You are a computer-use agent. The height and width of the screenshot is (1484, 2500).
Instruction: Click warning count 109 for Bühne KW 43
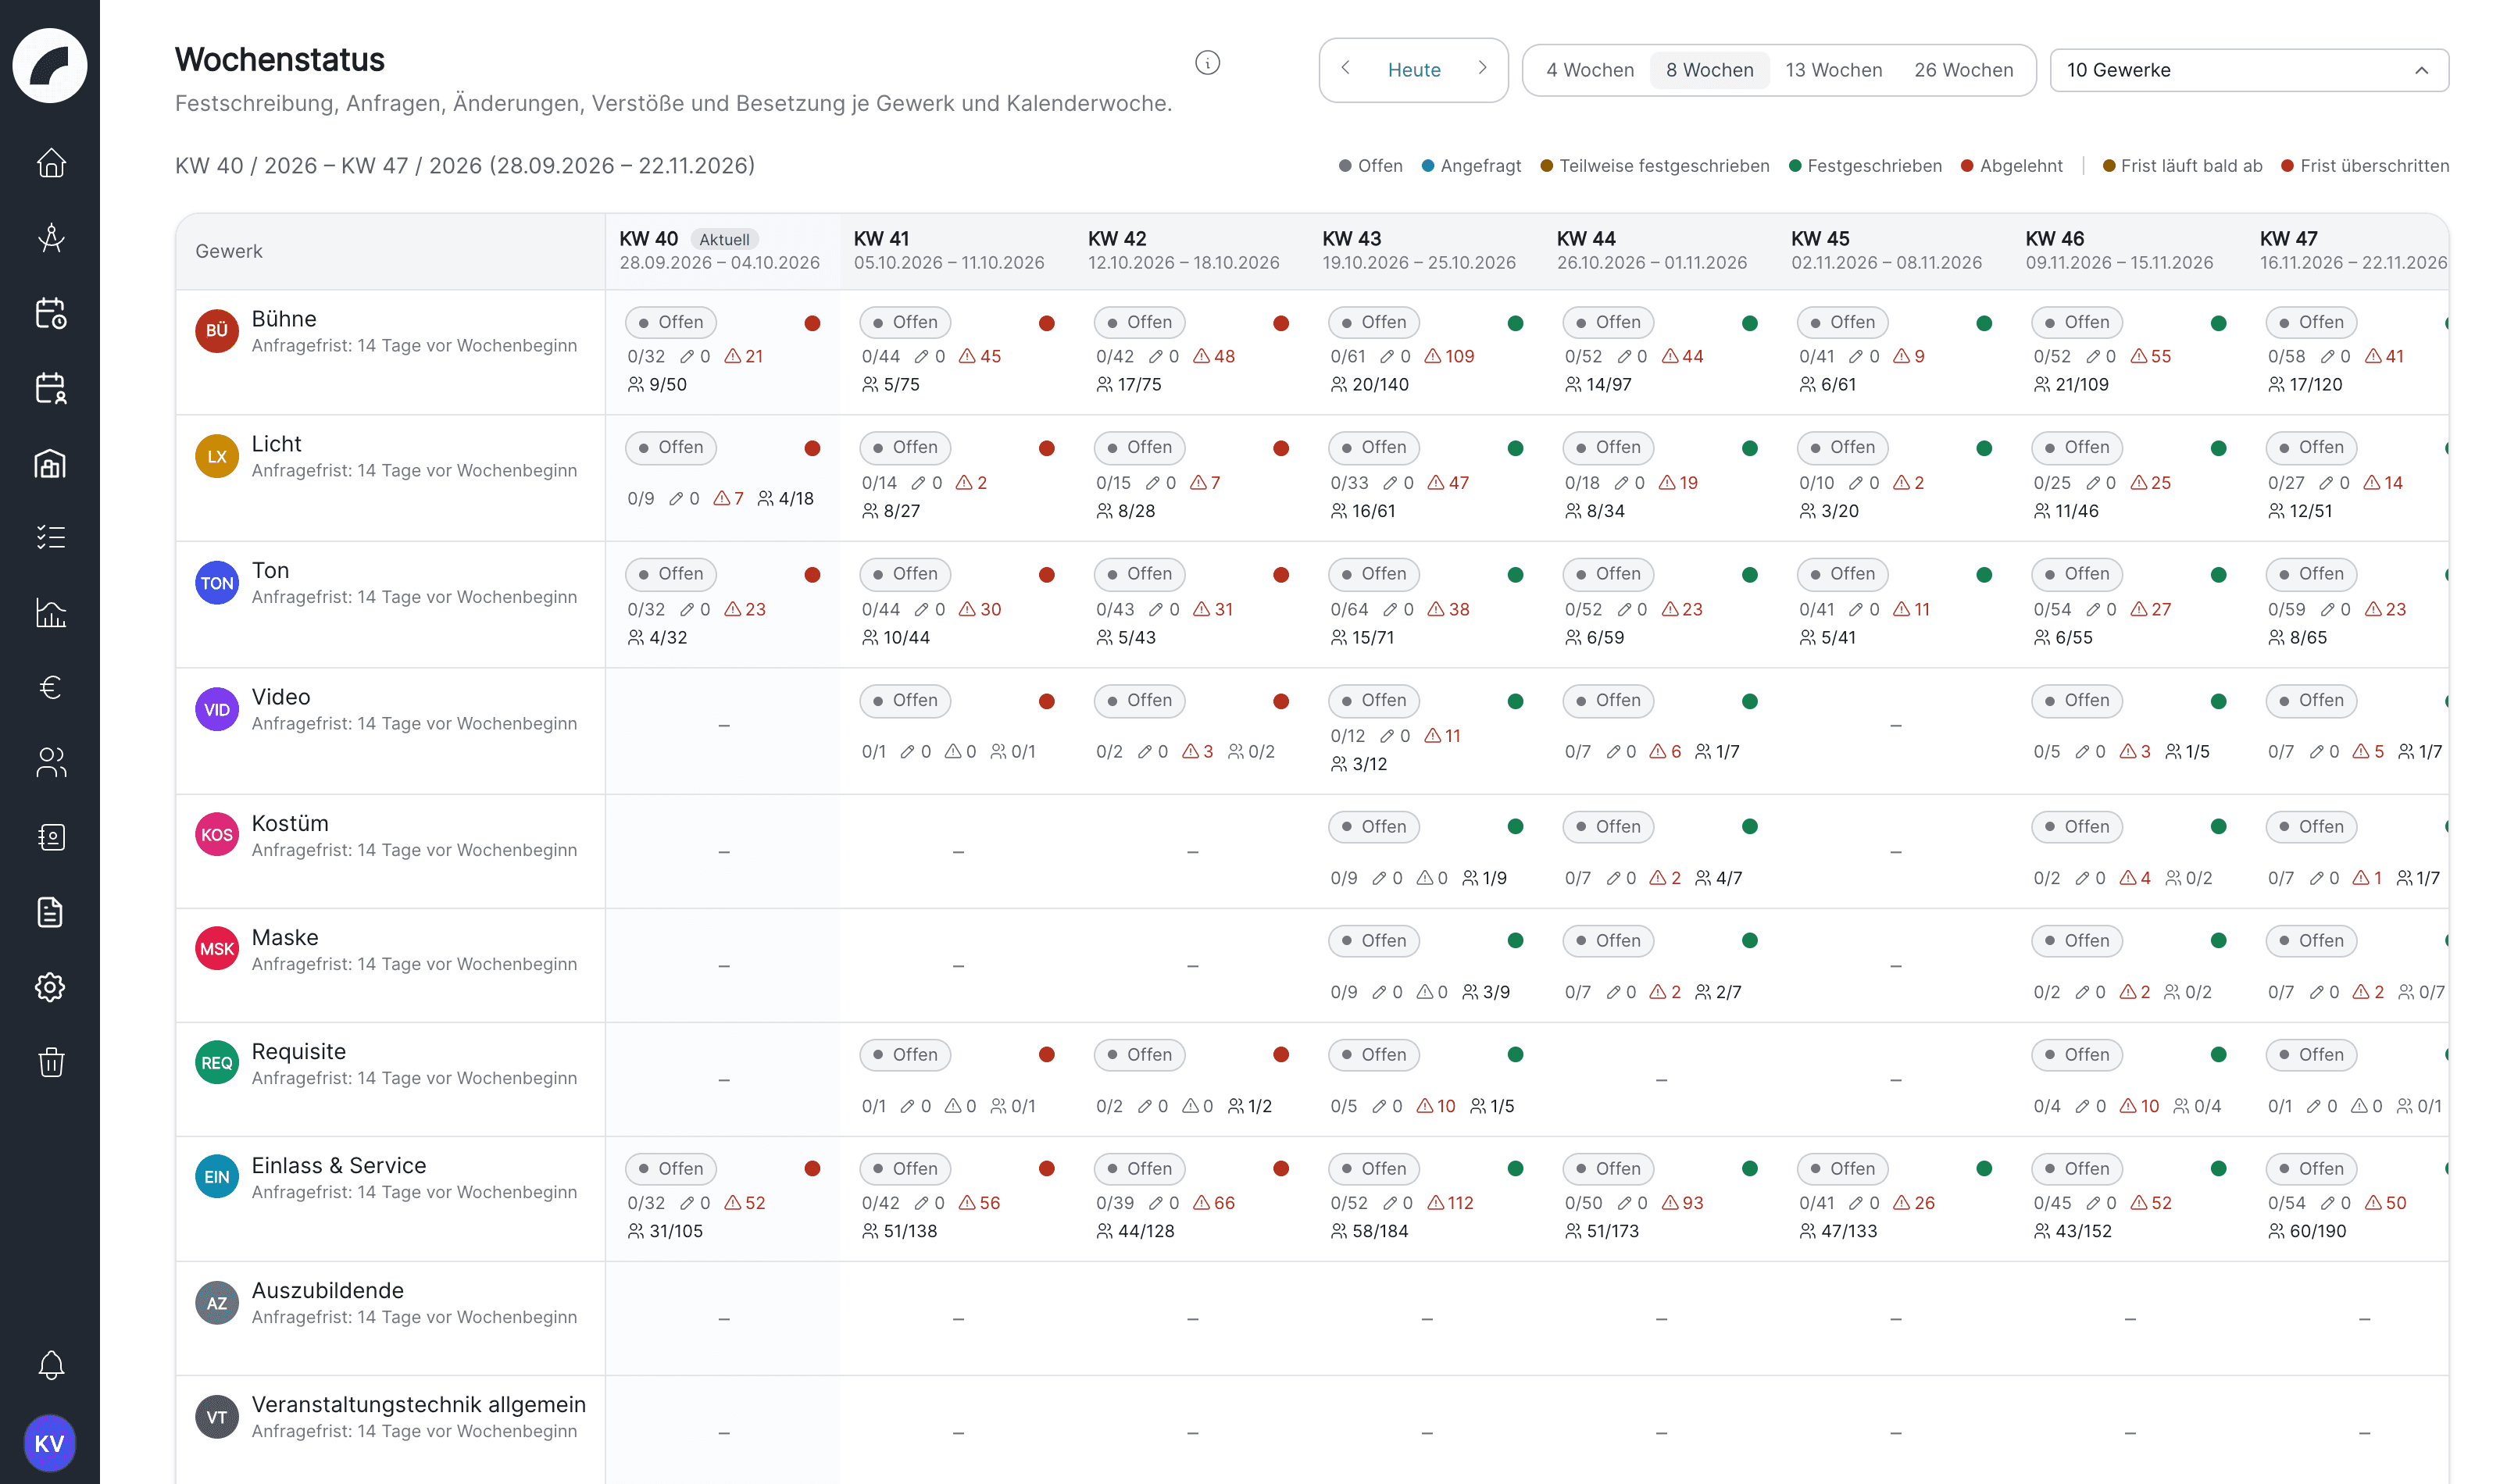tap(1449, 356)
